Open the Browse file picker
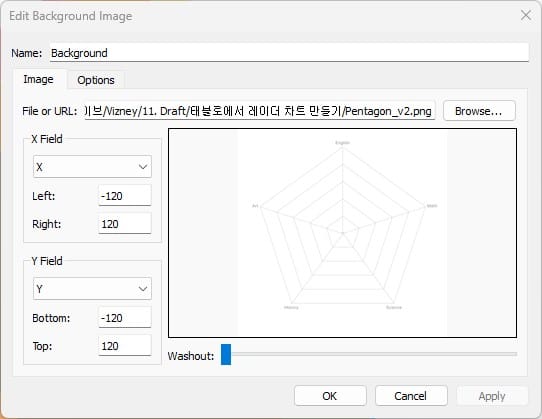The width and height of the screenshot is (542, 419). tap(479, 111)
